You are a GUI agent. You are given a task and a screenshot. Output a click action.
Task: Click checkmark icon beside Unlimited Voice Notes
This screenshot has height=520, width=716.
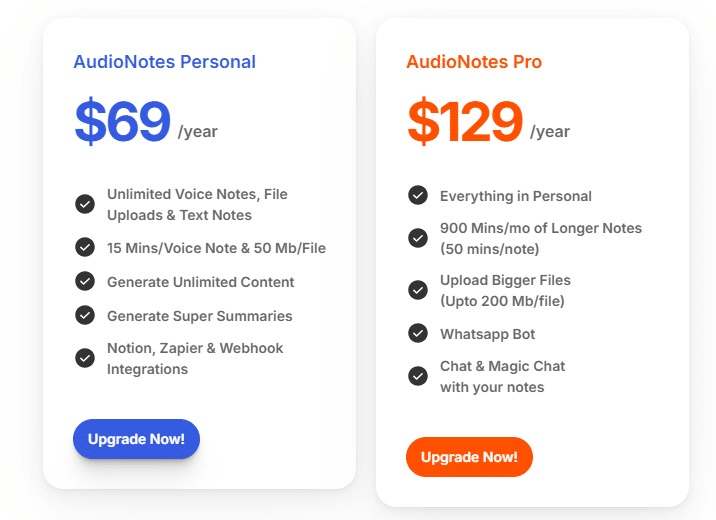click(85, 204)
